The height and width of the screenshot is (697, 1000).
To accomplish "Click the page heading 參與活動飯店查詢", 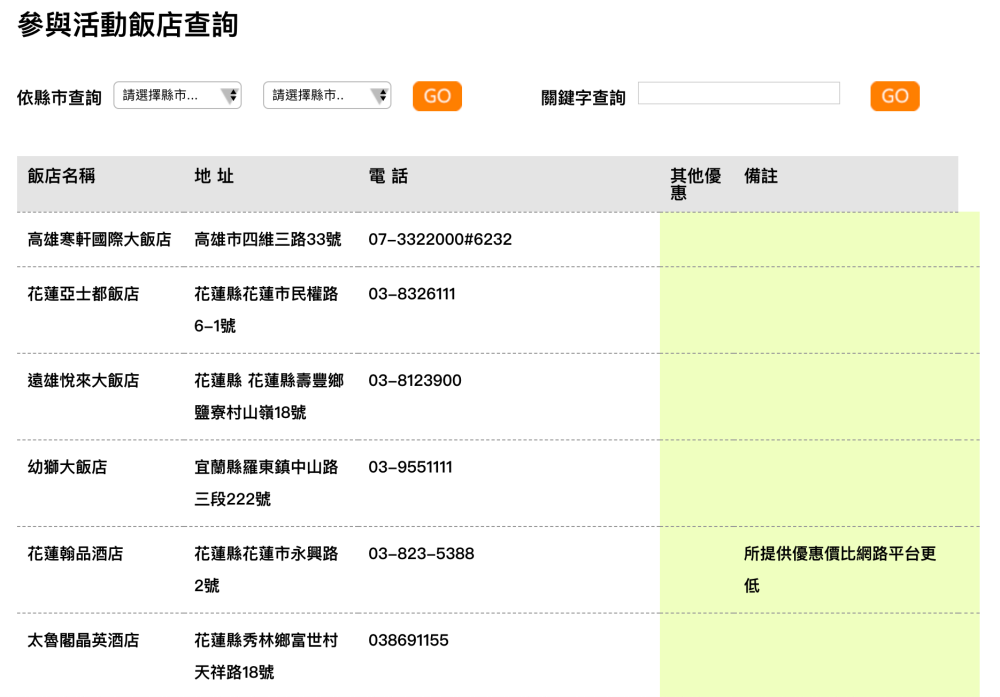I will pyautogui.click(x=128, y=25).
